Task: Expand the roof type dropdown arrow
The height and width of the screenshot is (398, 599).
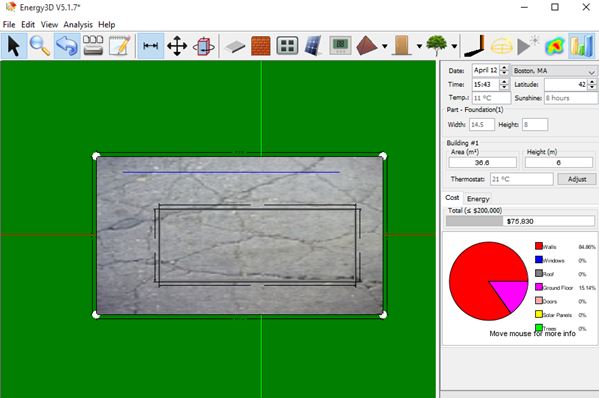Action: click(384, 46)
